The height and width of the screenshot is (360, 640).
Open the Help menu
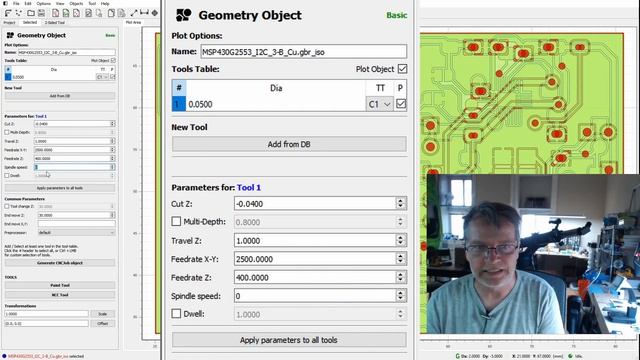(x=105, y=3)
